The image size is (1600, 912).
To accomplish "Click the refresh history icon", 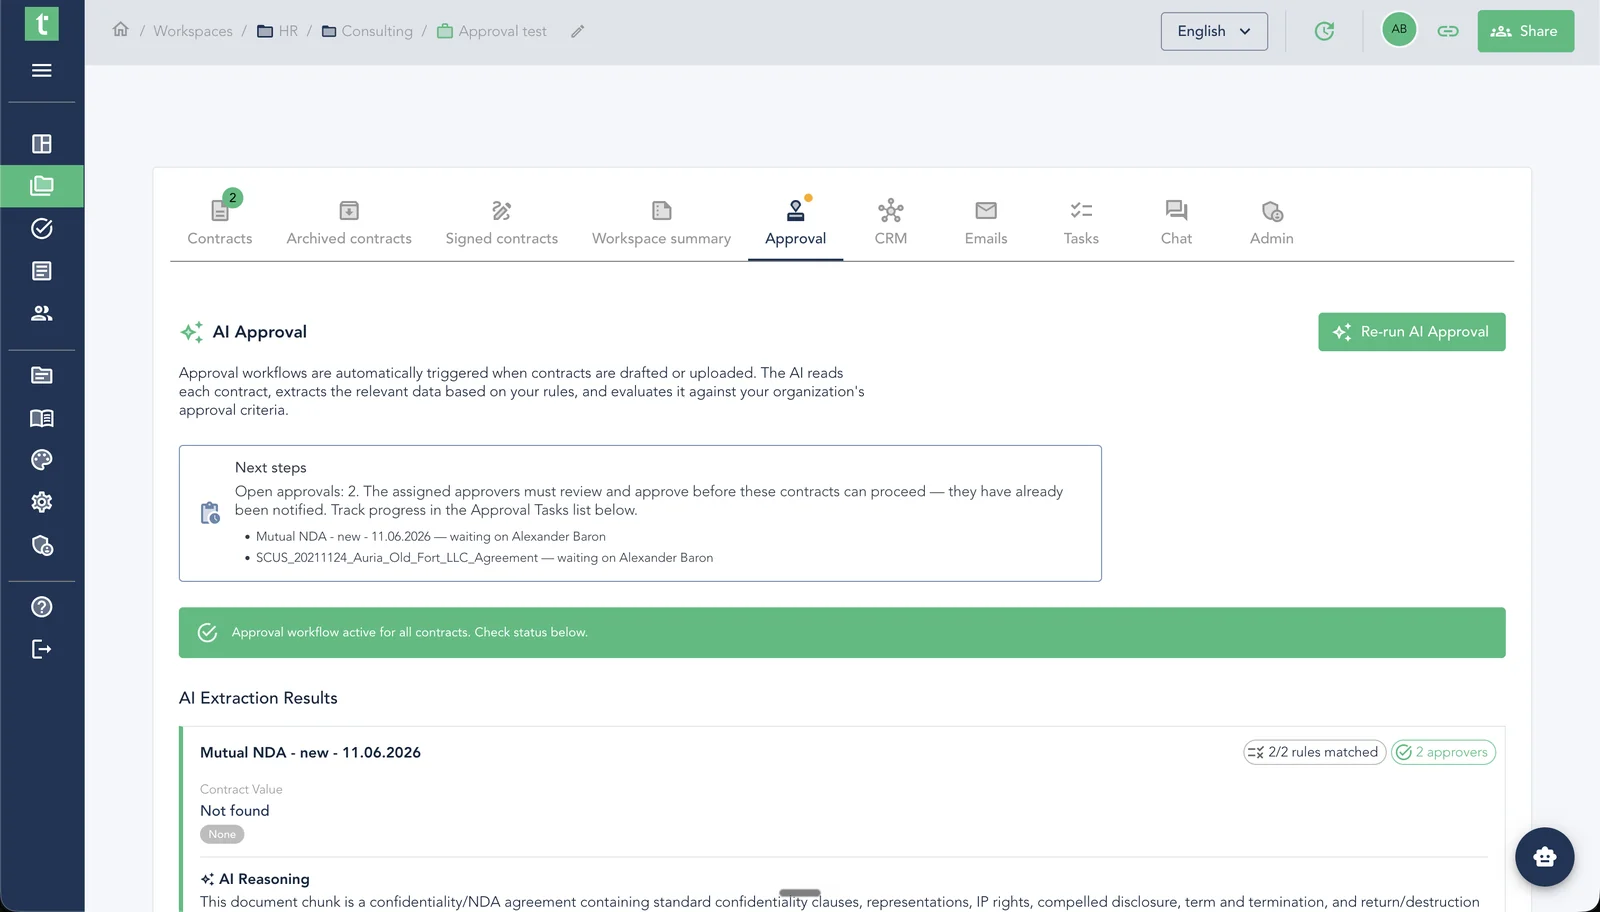I will (1324, 31).
